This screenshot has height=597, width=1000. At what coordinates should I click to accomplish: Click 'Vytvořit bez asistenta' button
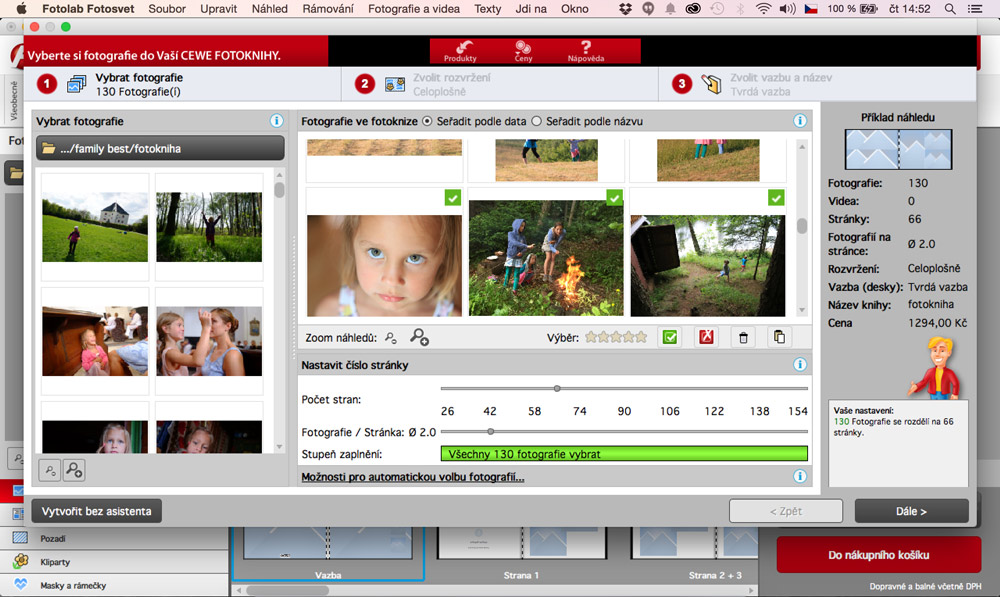[96, 511]
